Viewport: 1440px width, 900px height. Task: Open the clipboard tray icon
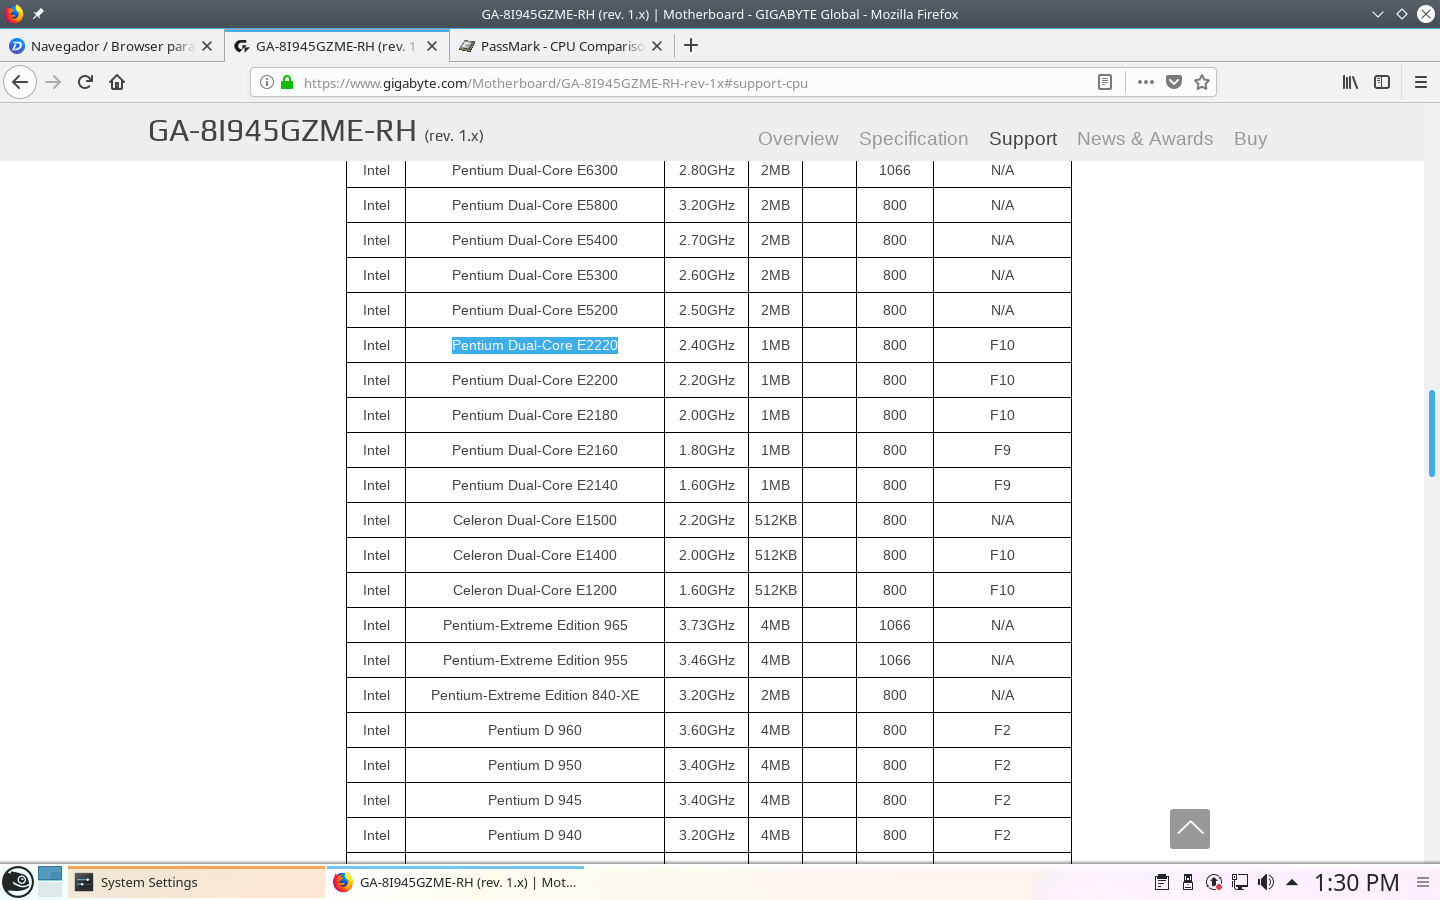1162,882
